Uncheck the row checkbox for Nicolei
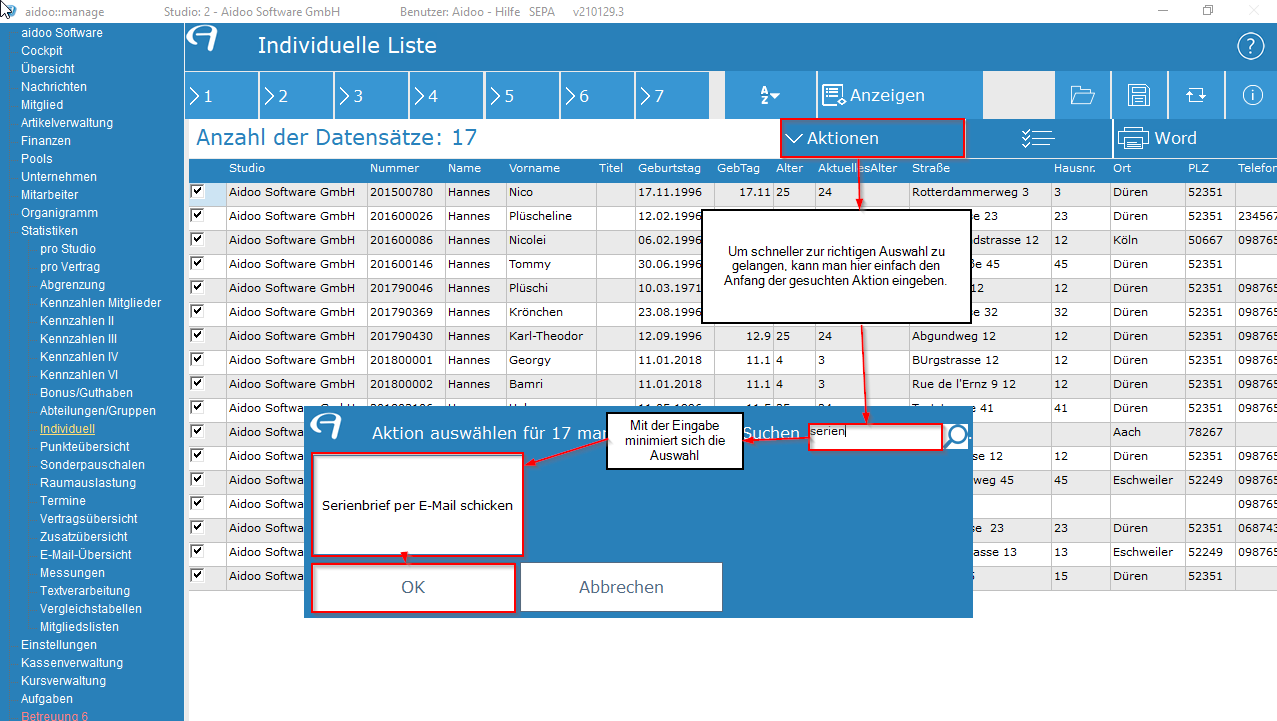Image resolution: width=1277 pixels, height=721 pixels. point(198,239)
